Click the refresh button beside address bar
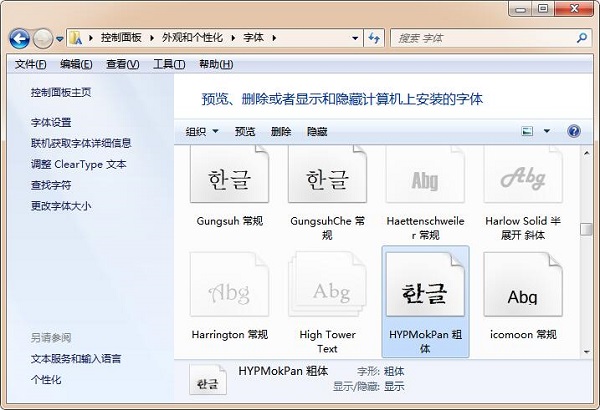600x410 pixels. (x=373, y=38)
